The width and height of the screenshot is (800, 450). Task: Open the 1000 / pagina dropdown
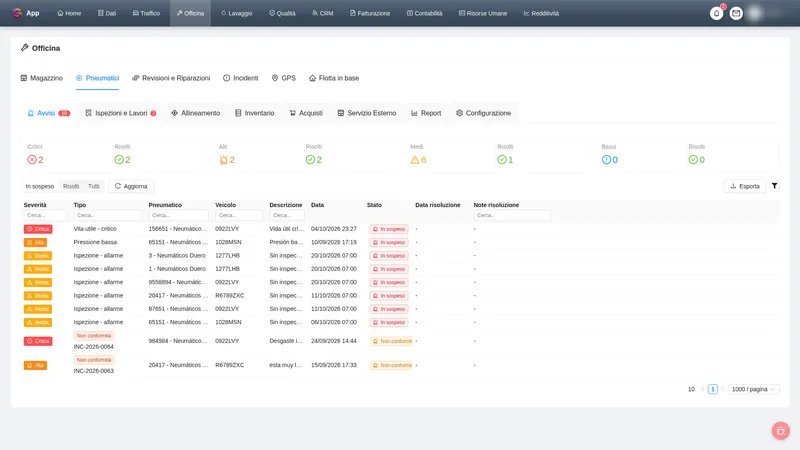coord(754,389)
